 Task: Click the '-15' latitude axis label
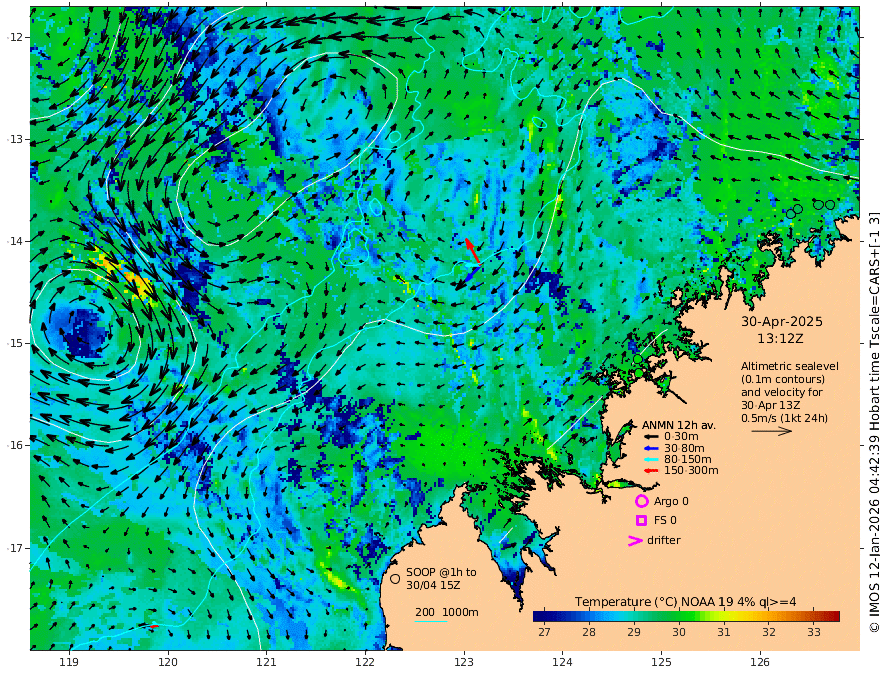coord(15,343)
